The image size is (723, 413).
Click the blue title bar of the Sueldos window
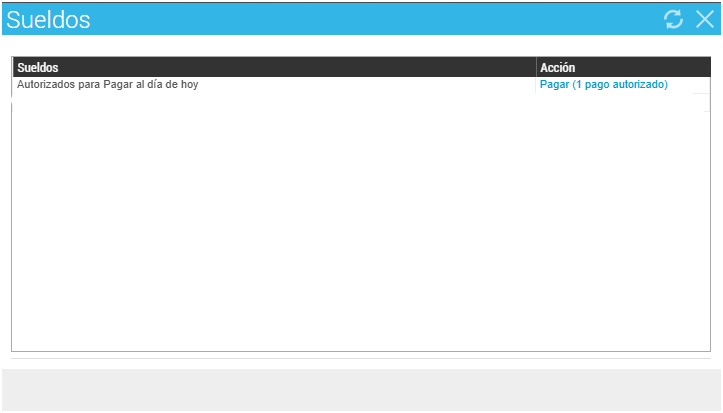tap(360, 19)
